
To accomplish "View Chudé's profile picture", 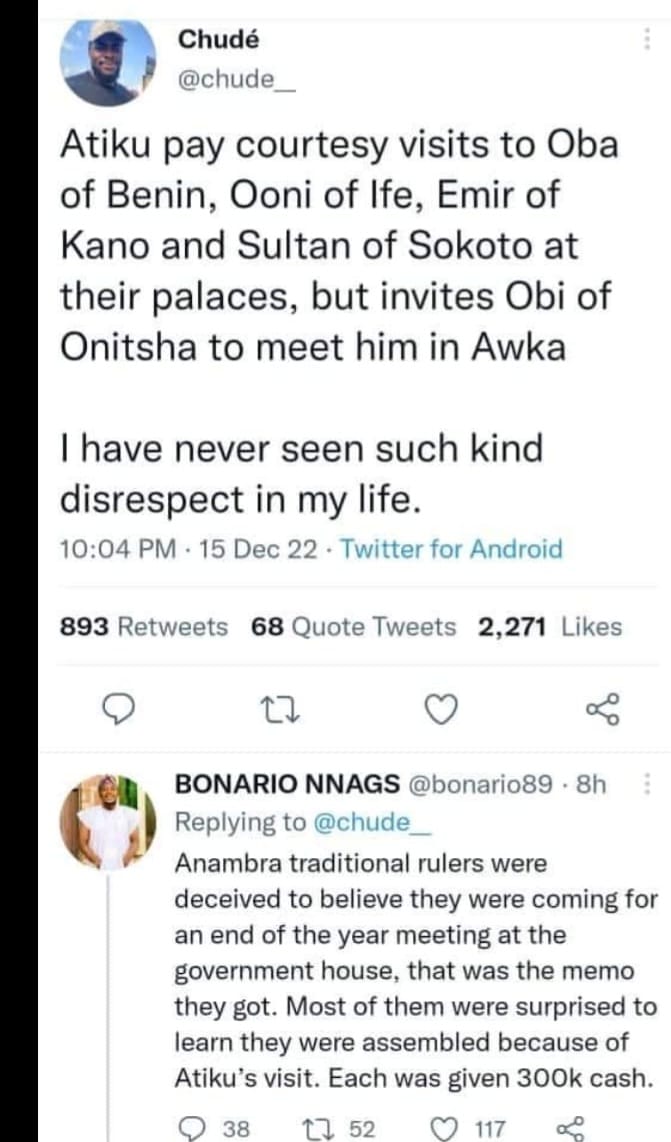I will [x=108, y=61].
